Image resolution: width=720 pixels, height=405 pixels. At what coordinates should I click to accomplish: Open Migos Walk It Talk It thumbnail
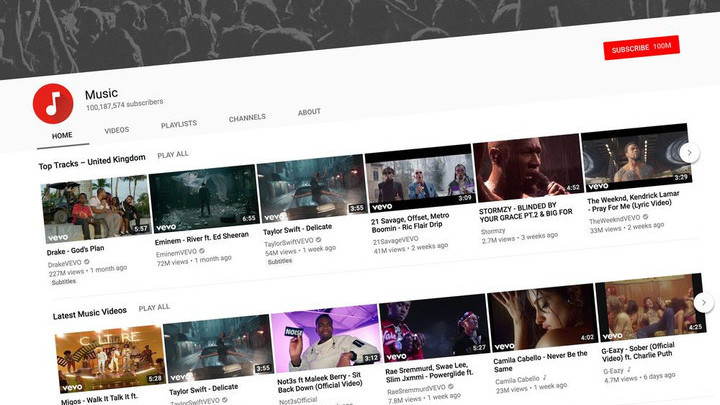tap(110, 359)
